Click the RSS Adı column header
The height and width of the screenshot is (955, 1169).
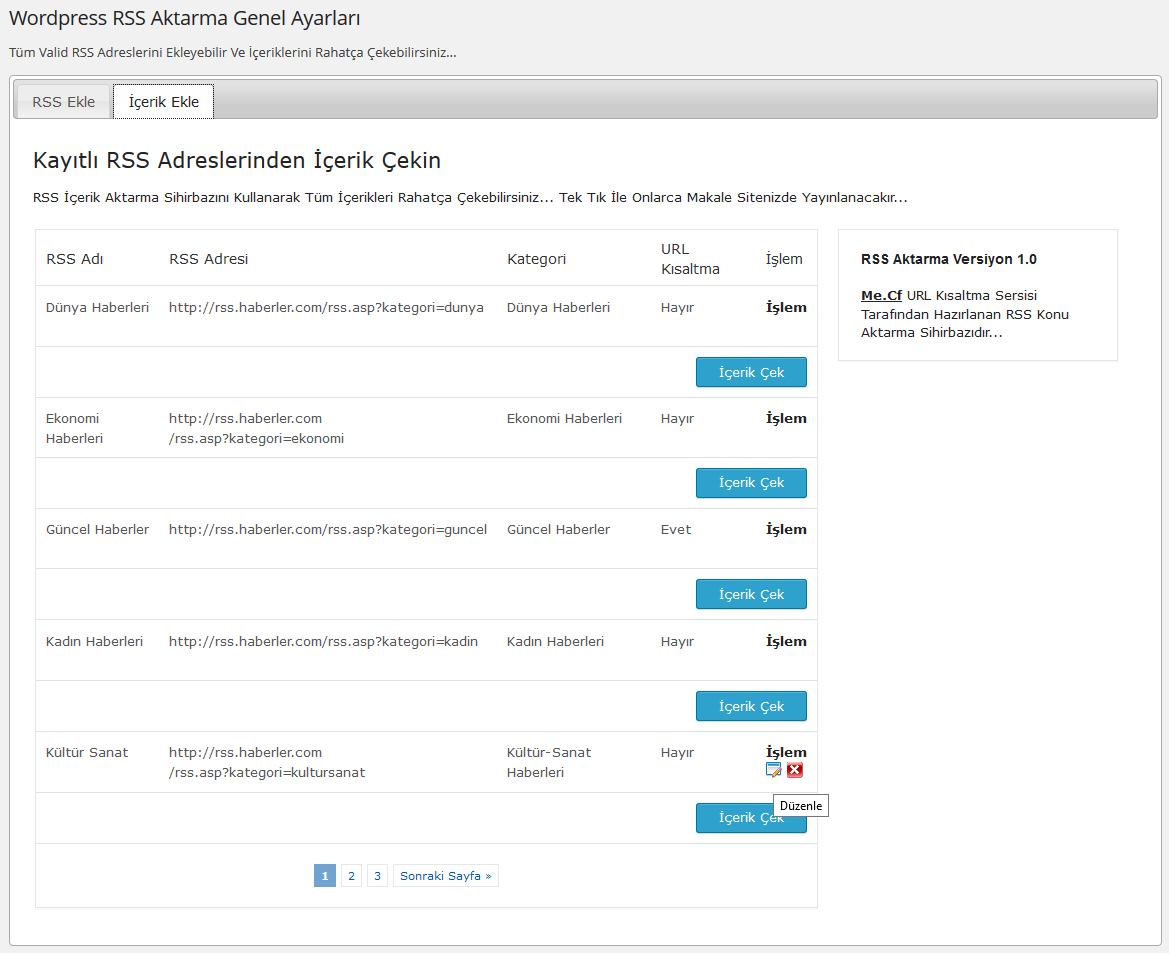[x=74, y=258]
